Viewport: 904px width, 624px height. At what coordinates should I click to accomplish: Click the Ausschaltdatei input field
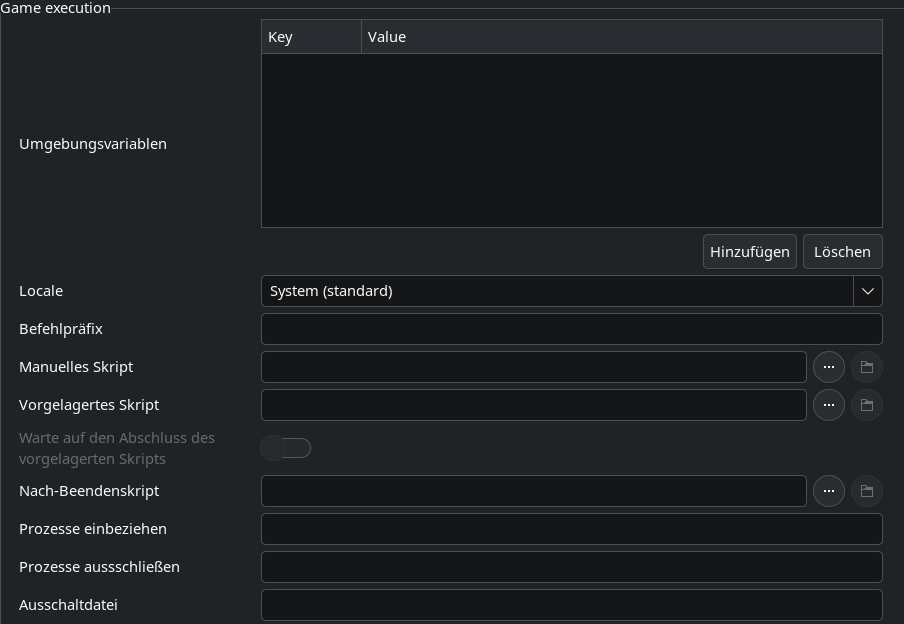coord(571,605)
